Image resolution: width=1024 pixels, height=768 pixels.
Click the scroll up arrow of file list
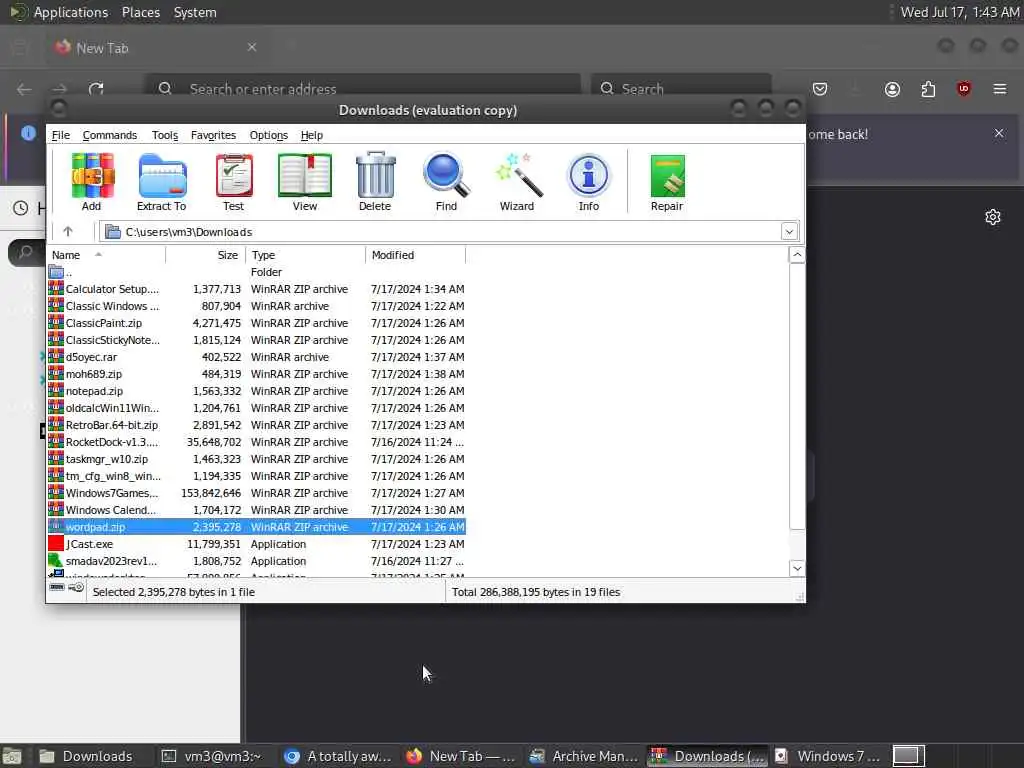pos(797,255)
